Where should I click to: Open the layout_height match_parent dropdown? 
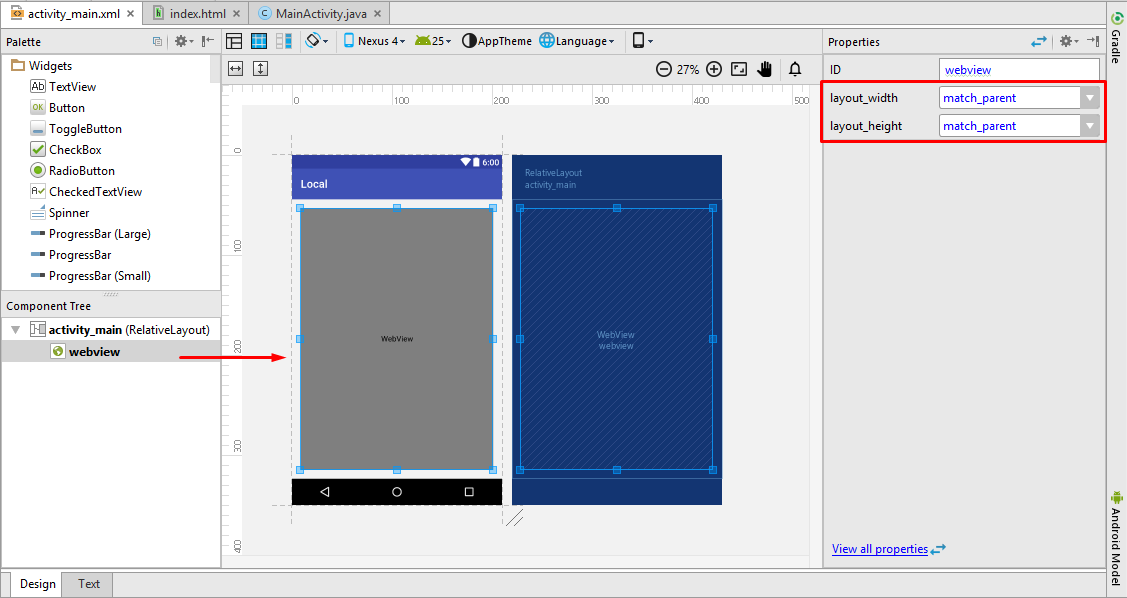tap(1089, 125)
